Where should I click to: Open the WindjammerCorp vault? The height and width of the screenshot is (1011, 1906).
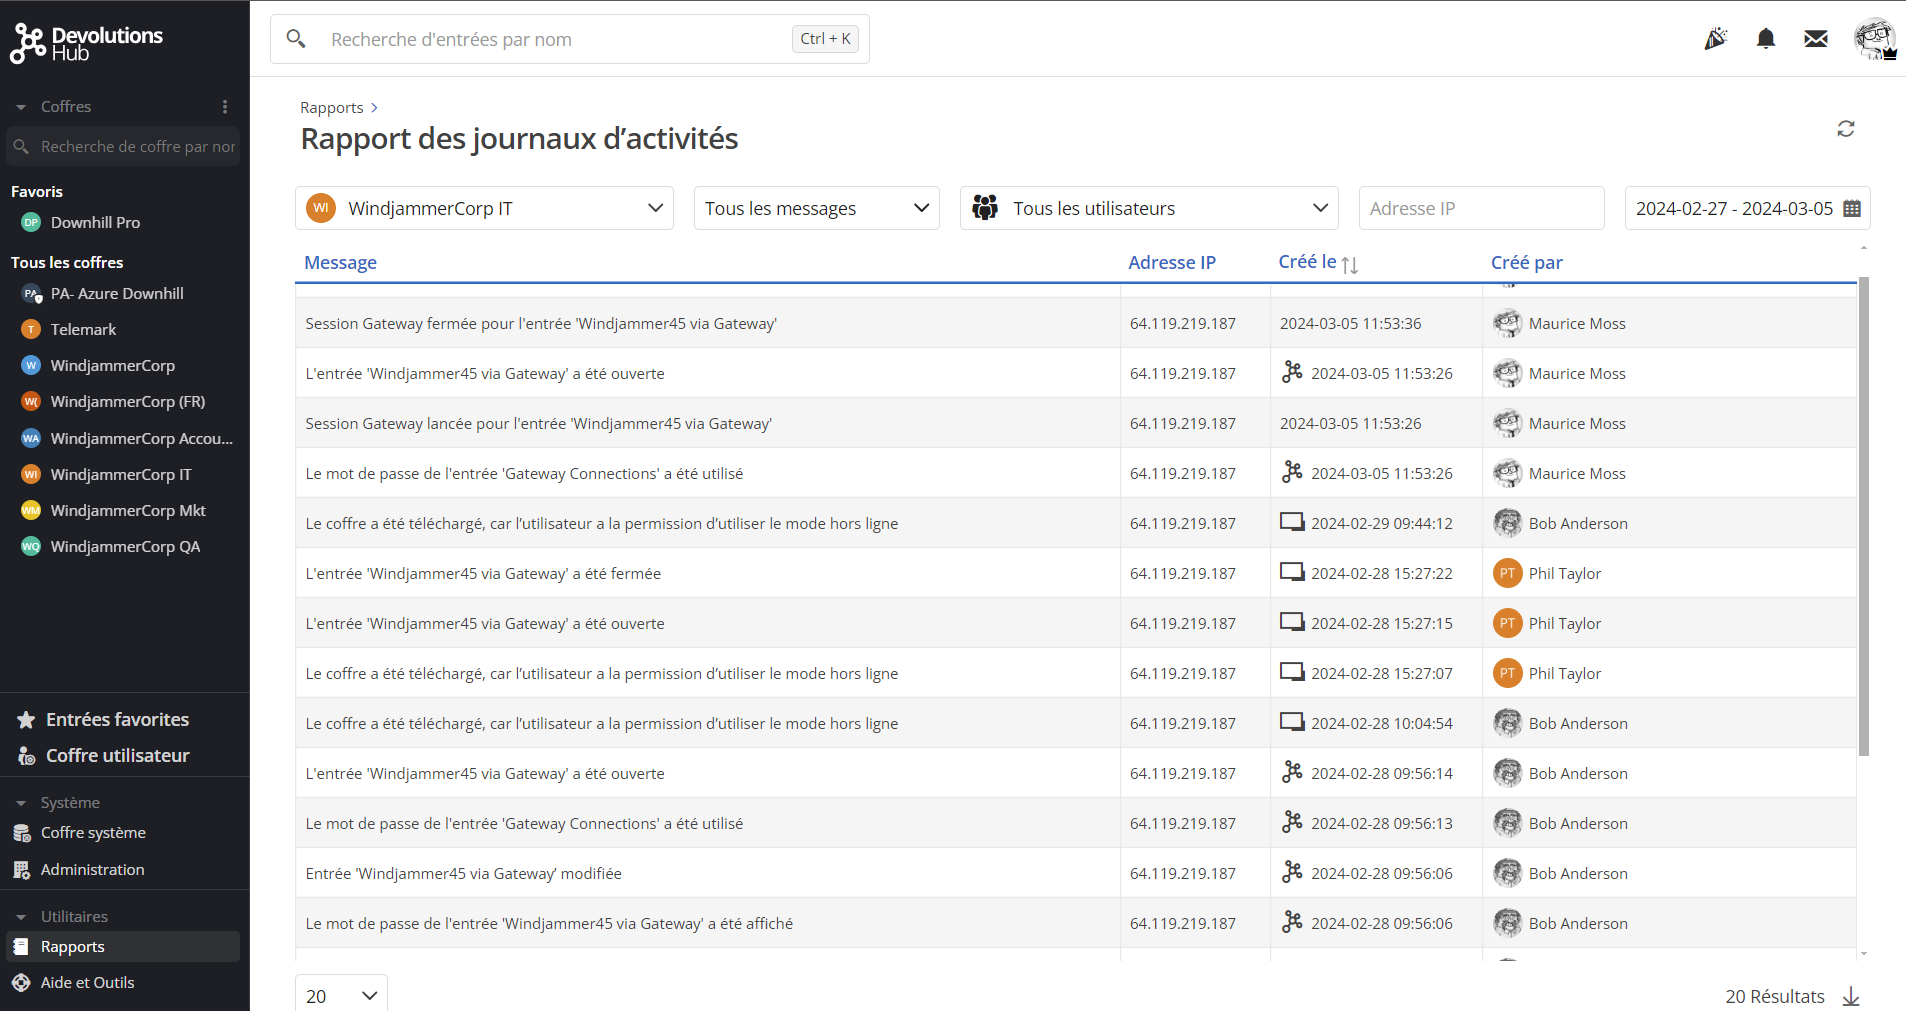click(112, 366)
